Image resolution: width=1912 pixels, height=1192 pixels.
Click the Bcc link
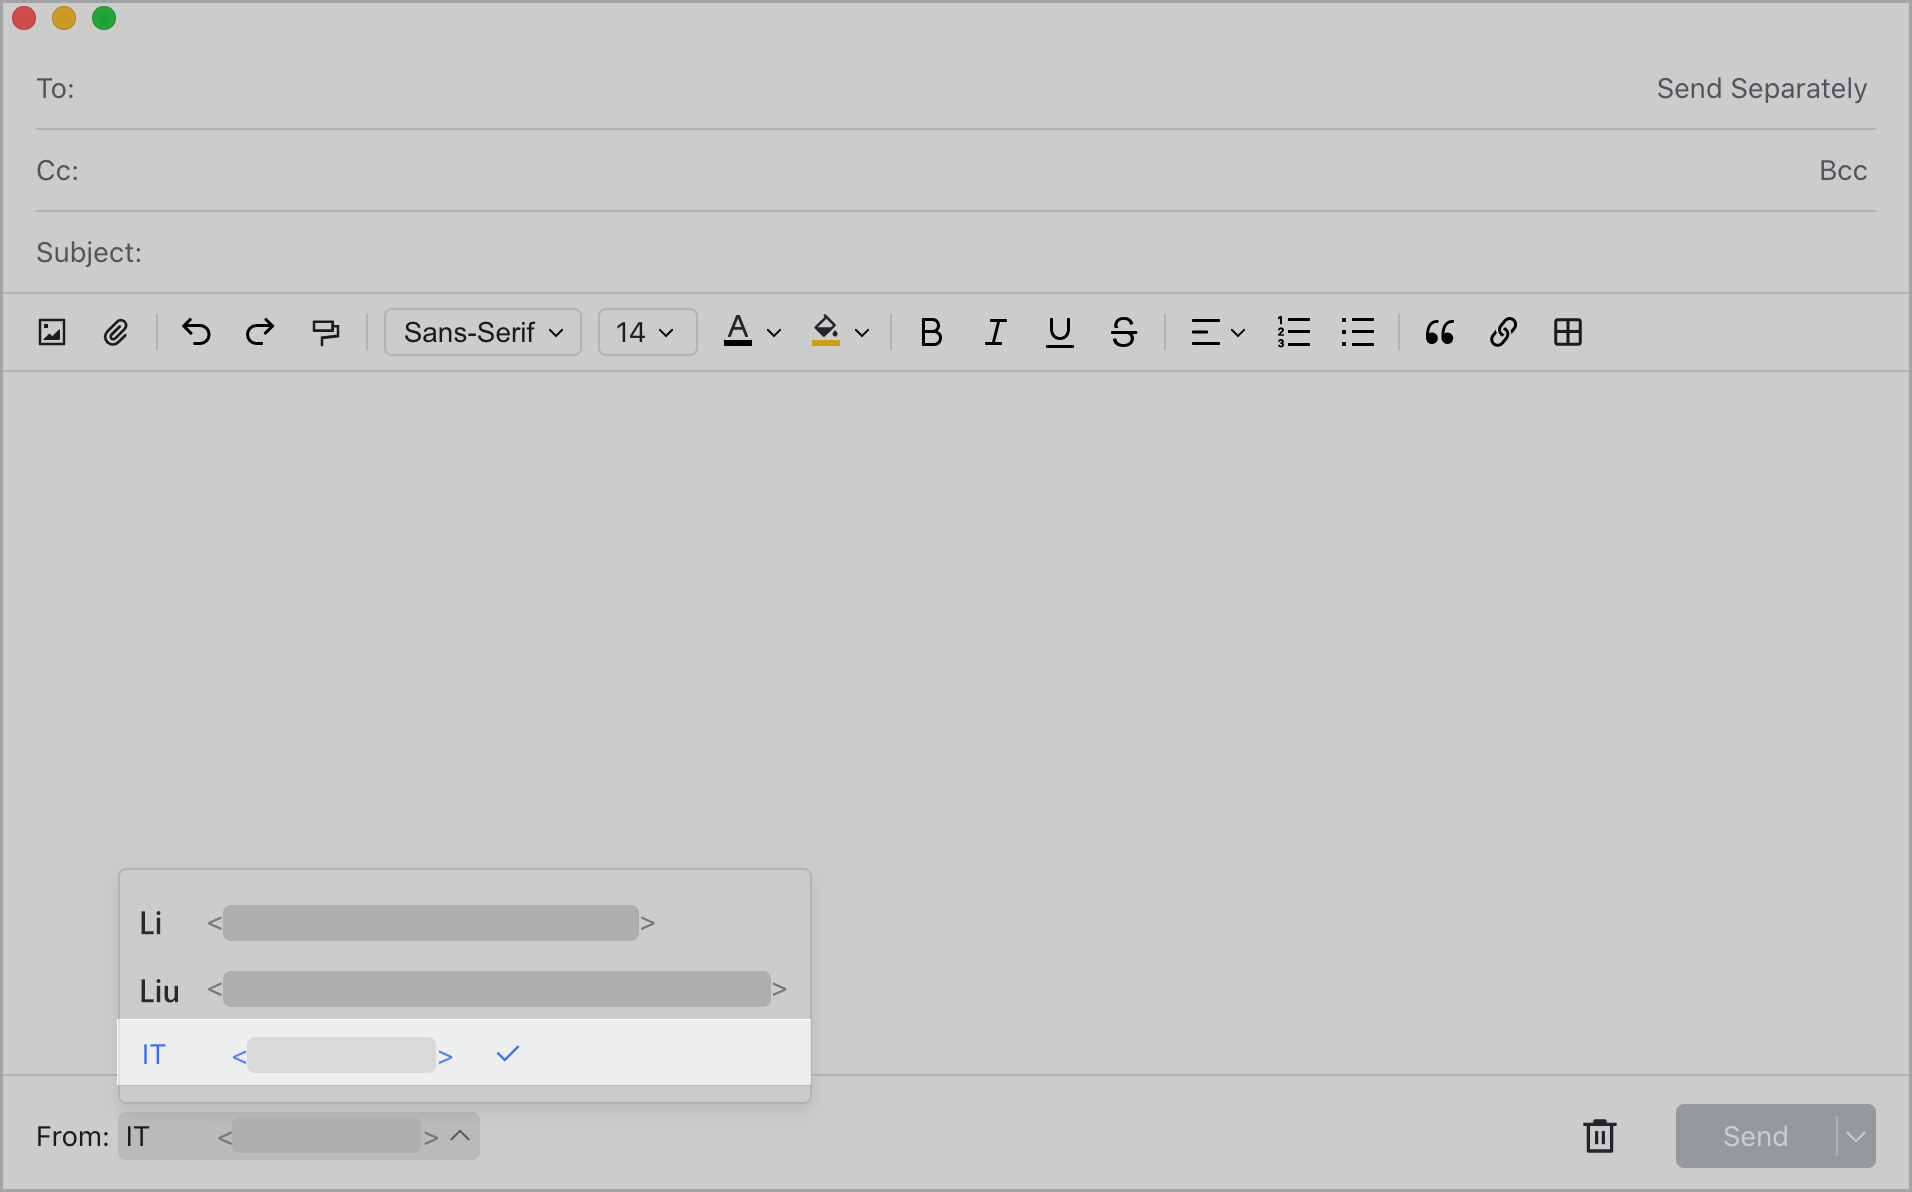tap(1841, 170)
